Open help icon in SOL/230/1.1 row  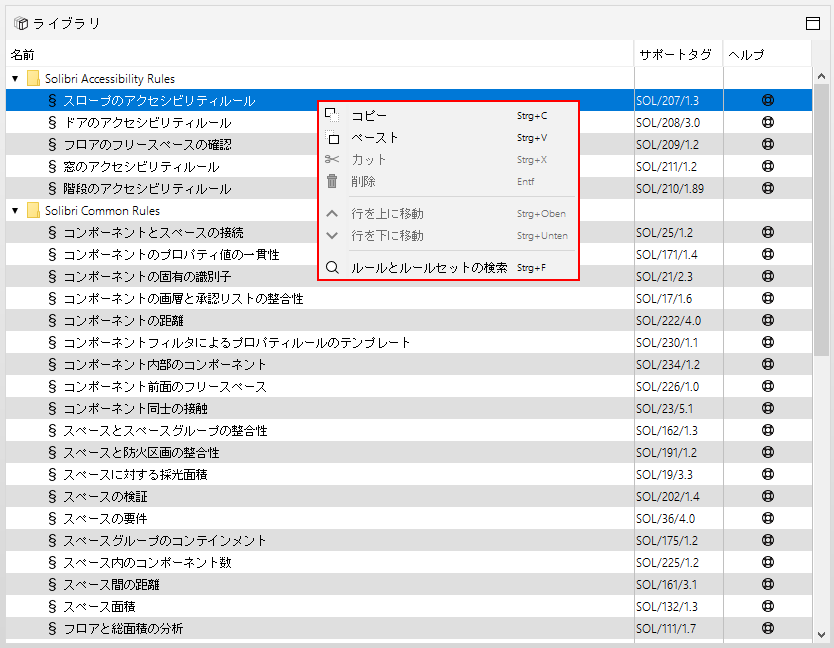[768, 342]
